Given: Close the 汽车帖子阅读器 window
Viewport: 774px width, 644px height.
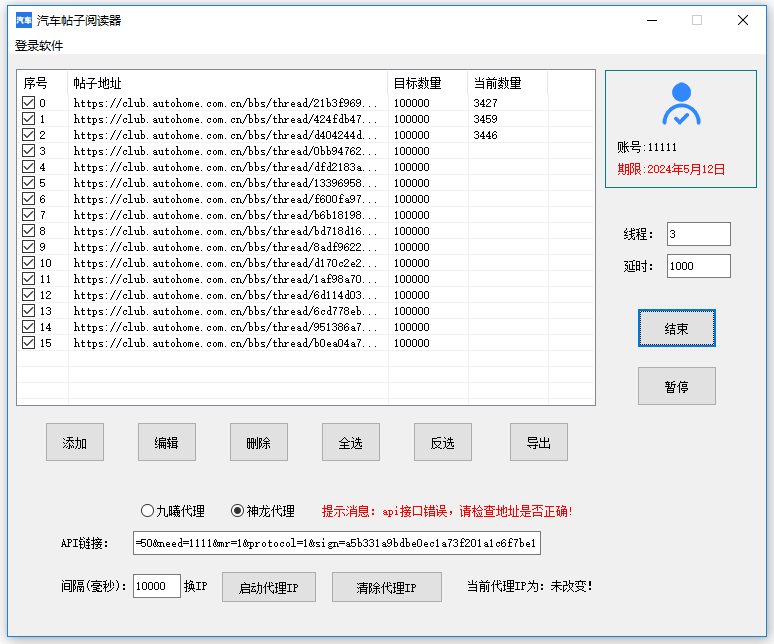Looking at the screenshot, I should [x=742, y=20].
